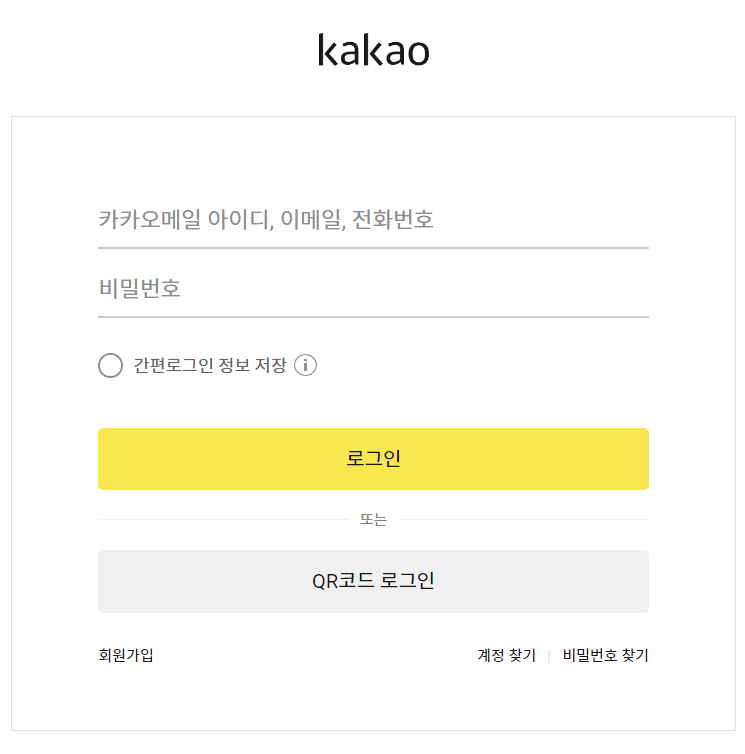The width and height of the screenshot is (745, 754).
Task: Click the 또는 divider text
Action: click(x=373, y=520)
